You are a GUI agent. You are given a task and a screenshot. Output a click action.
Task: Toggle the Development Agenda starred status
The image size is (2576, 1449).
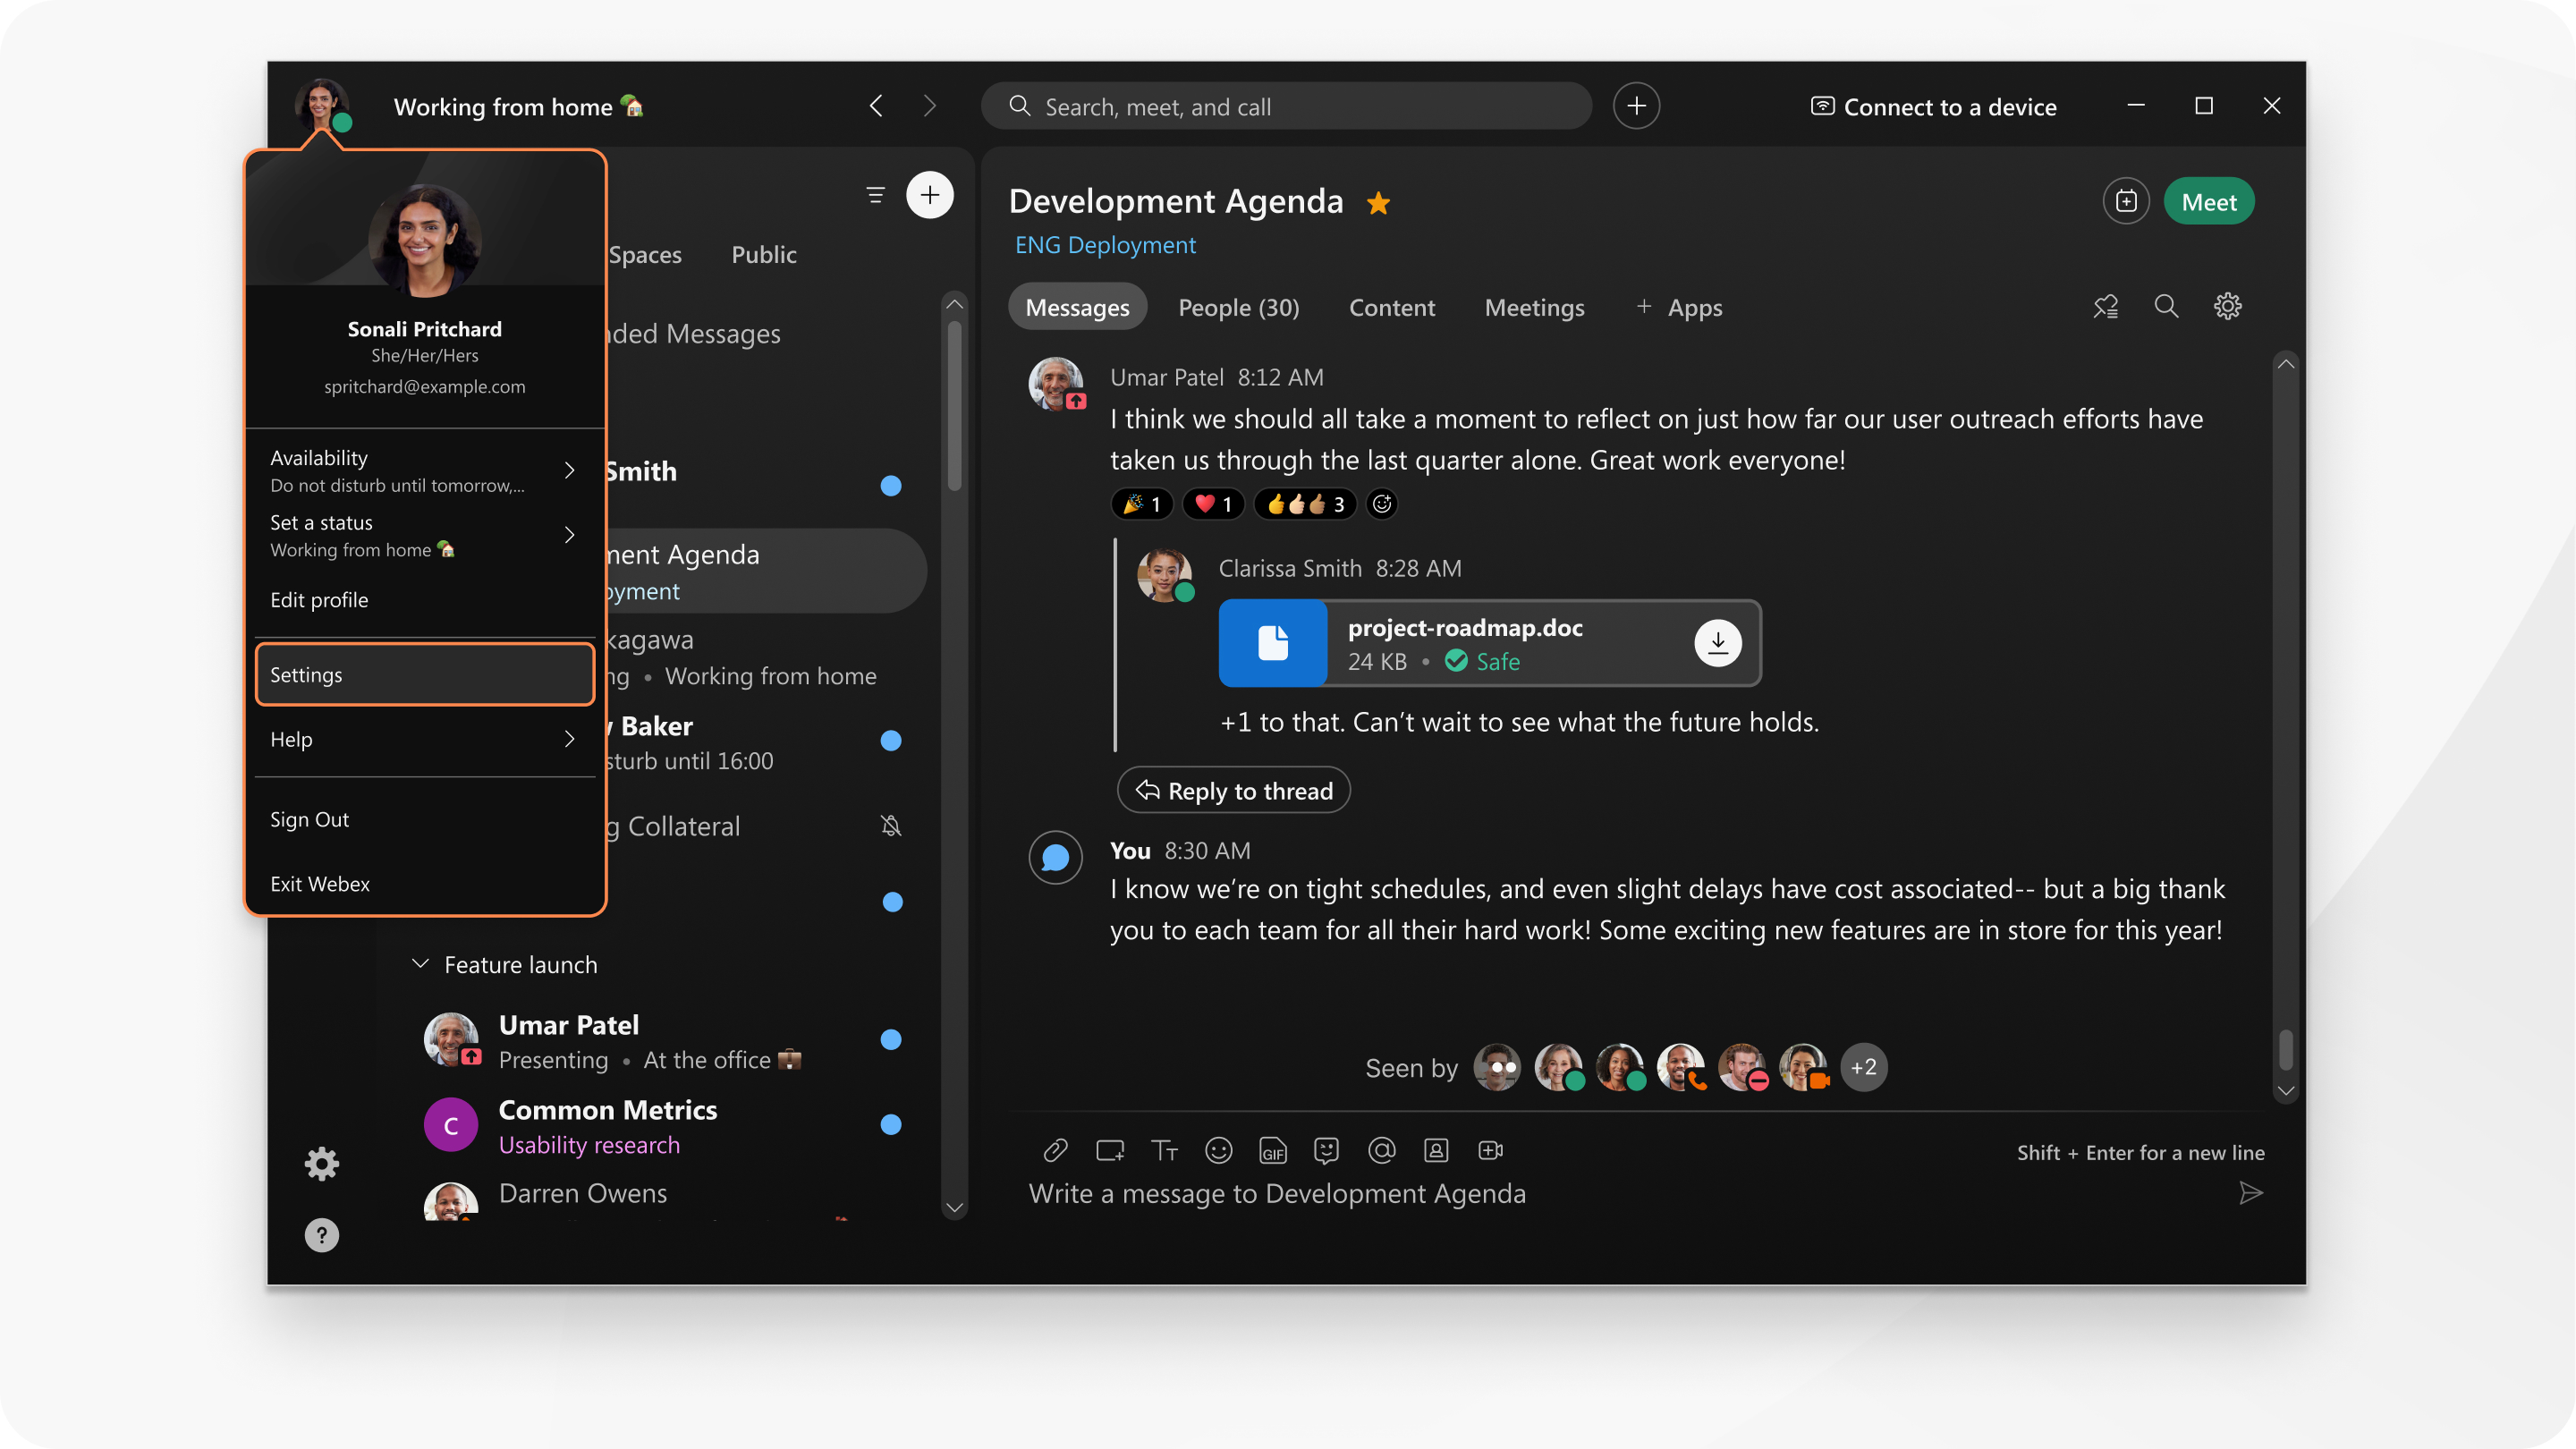(1378, 200)
